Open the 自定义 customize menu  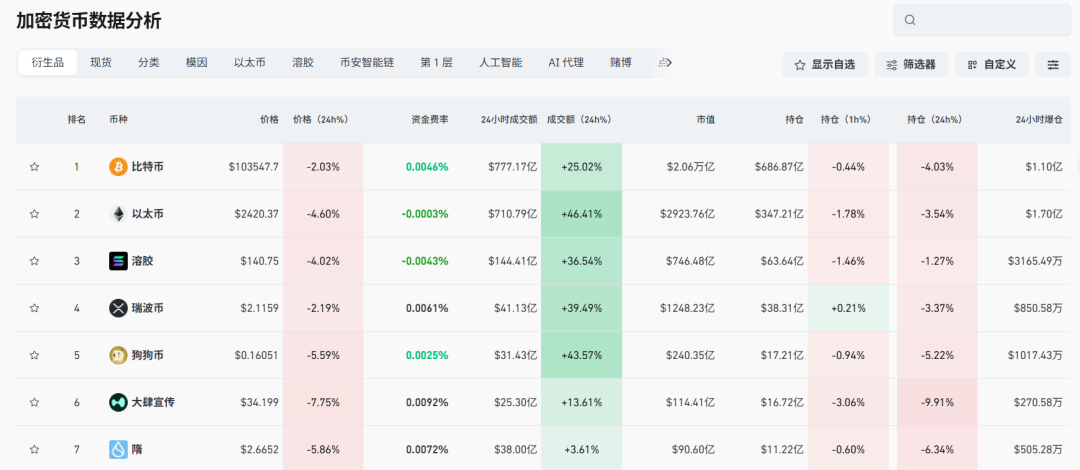991,64
